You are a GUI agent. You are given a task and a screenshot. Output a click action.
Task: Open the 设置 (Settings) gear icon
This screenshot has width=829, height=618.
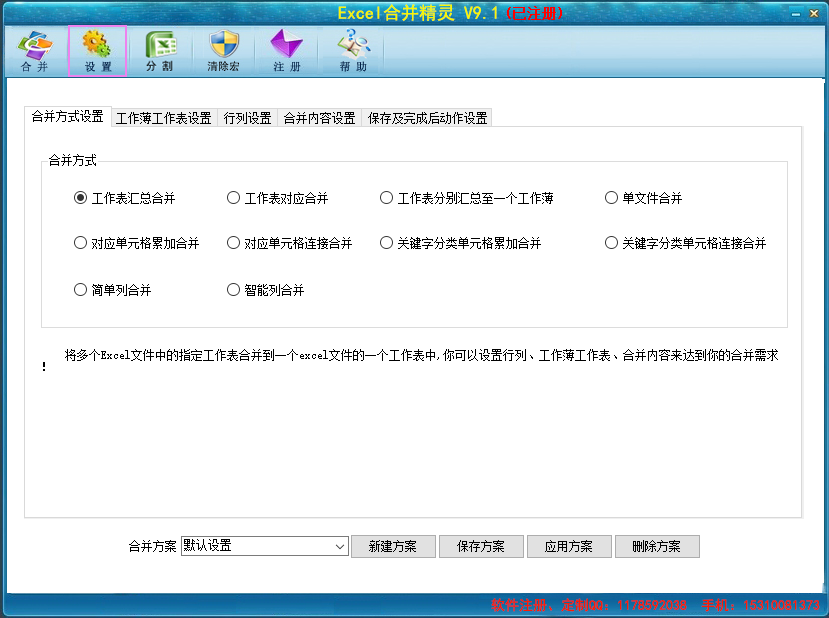coord(97,51)
